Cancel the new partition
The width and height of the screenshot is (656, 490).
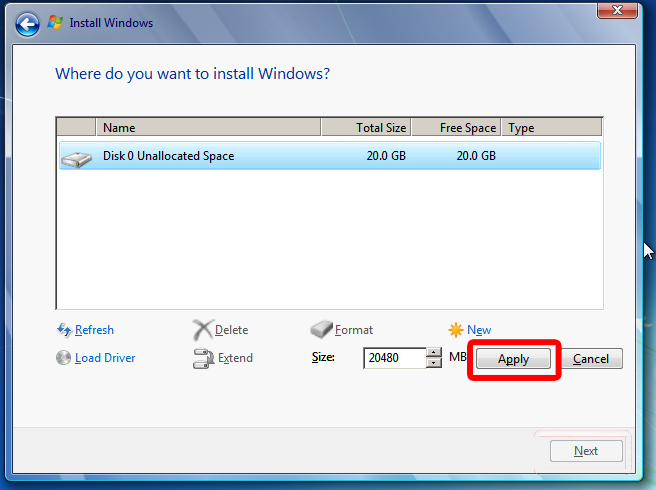coord(591,359)
